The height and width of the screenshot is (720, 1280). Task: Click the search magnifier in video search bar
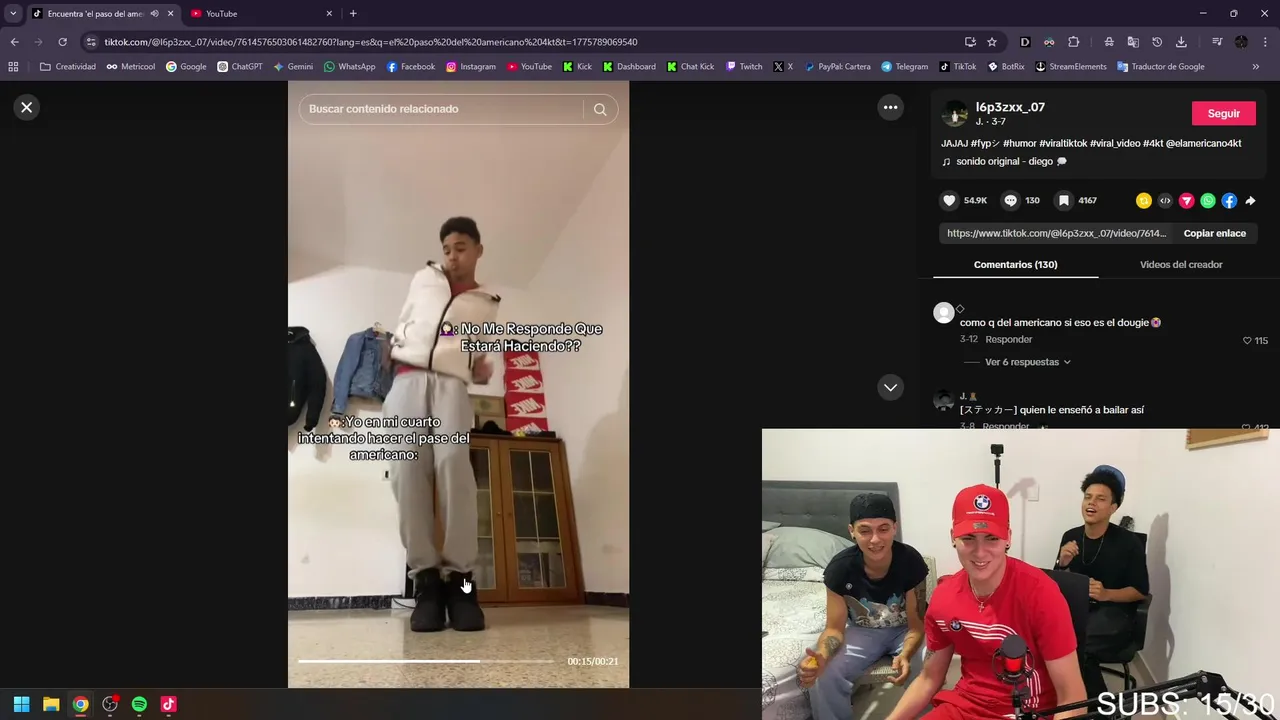tap(600, 109)
